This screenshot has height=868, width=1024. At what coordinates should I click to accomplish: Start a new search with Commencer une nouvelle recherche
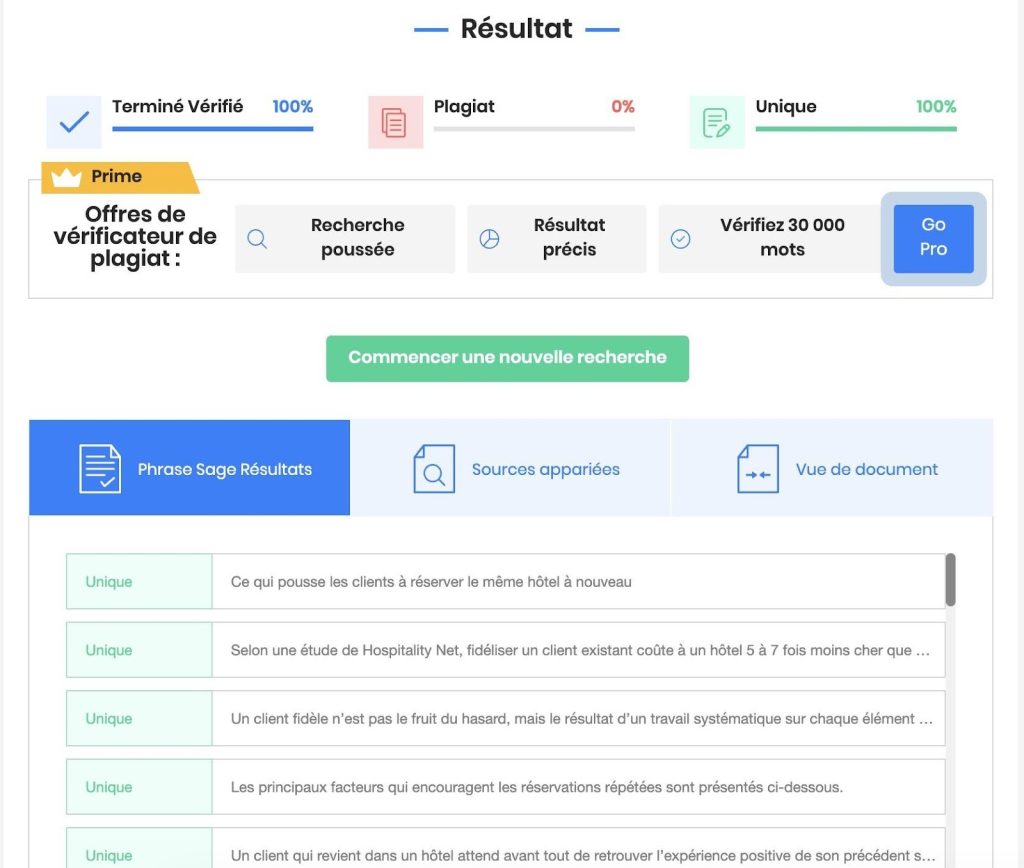click(x=507, y=359)
